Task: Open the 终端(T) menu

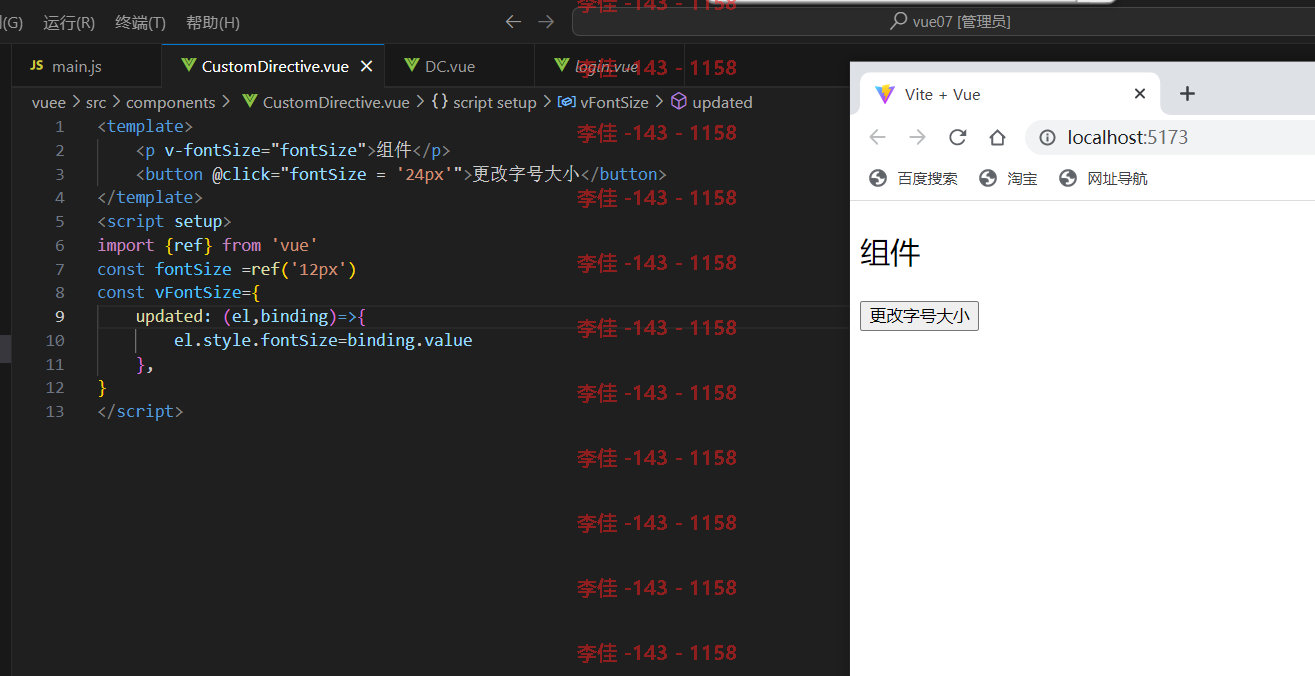Action: click(x=141, y=22)
